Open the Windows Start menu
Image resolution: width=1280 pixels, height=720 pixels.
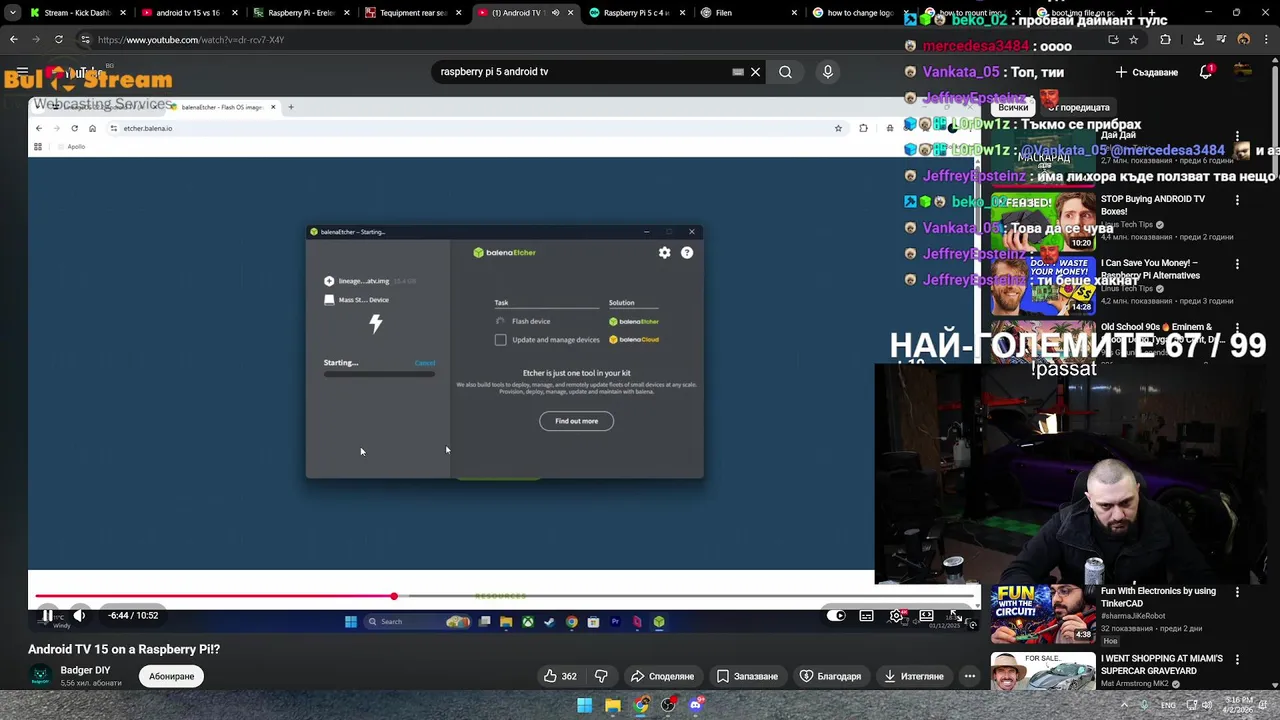pos(585,705)
